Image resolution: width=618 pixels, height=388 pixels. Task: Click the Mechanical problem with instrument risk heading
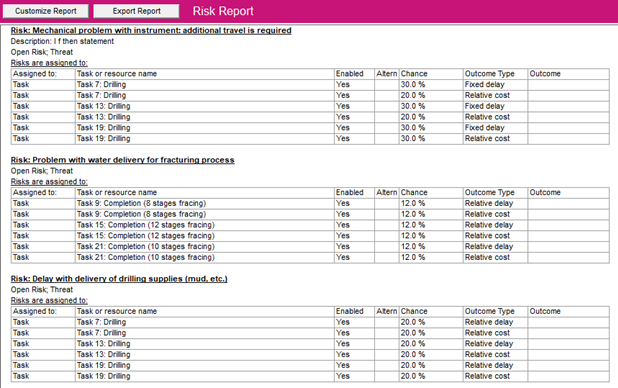point(151,30)
